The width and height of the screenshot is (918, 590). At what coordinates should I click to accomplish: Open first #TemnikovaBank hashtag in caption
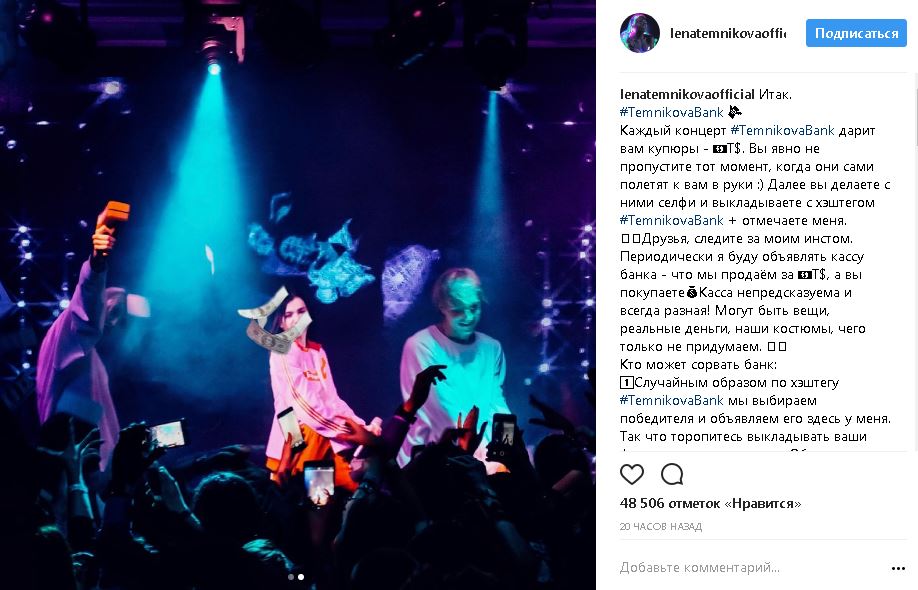click(x=672, y=112)
